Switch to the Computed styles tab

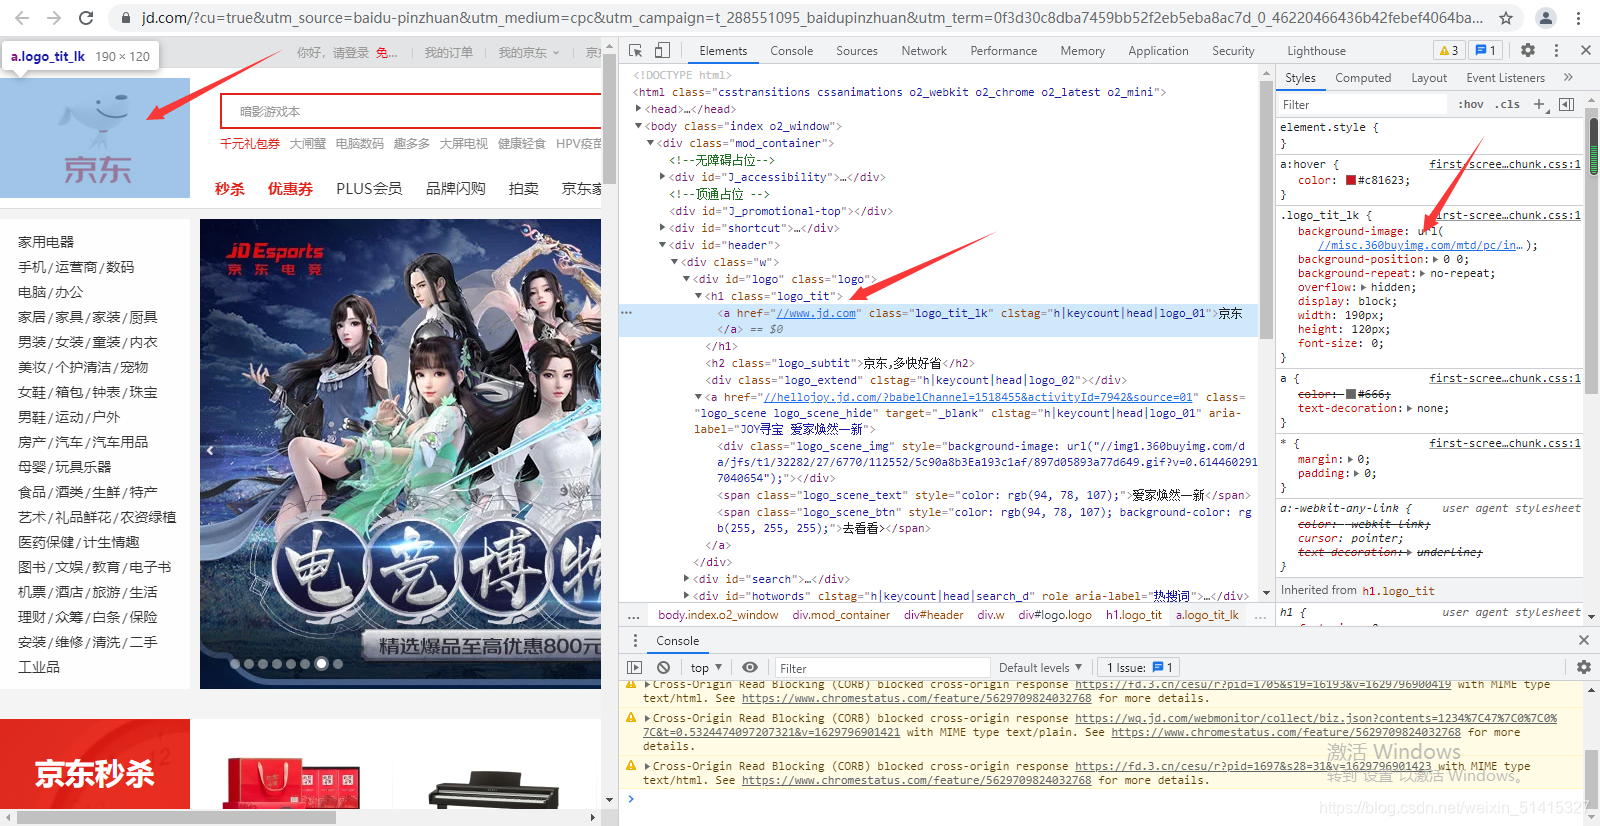point(1363,77)
